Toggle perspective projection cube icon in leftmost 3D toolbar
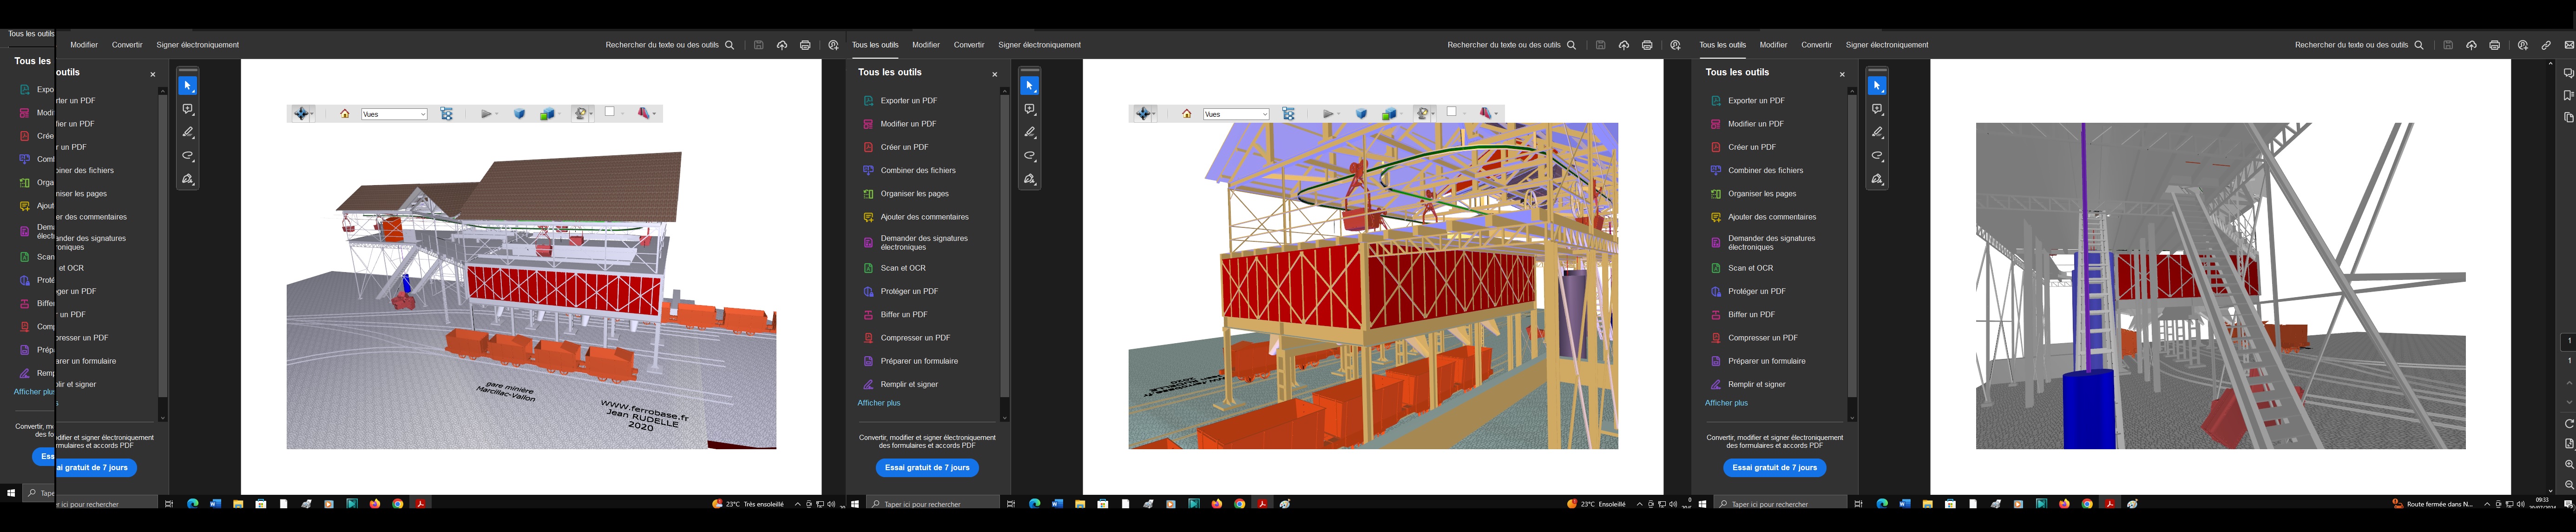2576x532 pixels. [520, 114]
